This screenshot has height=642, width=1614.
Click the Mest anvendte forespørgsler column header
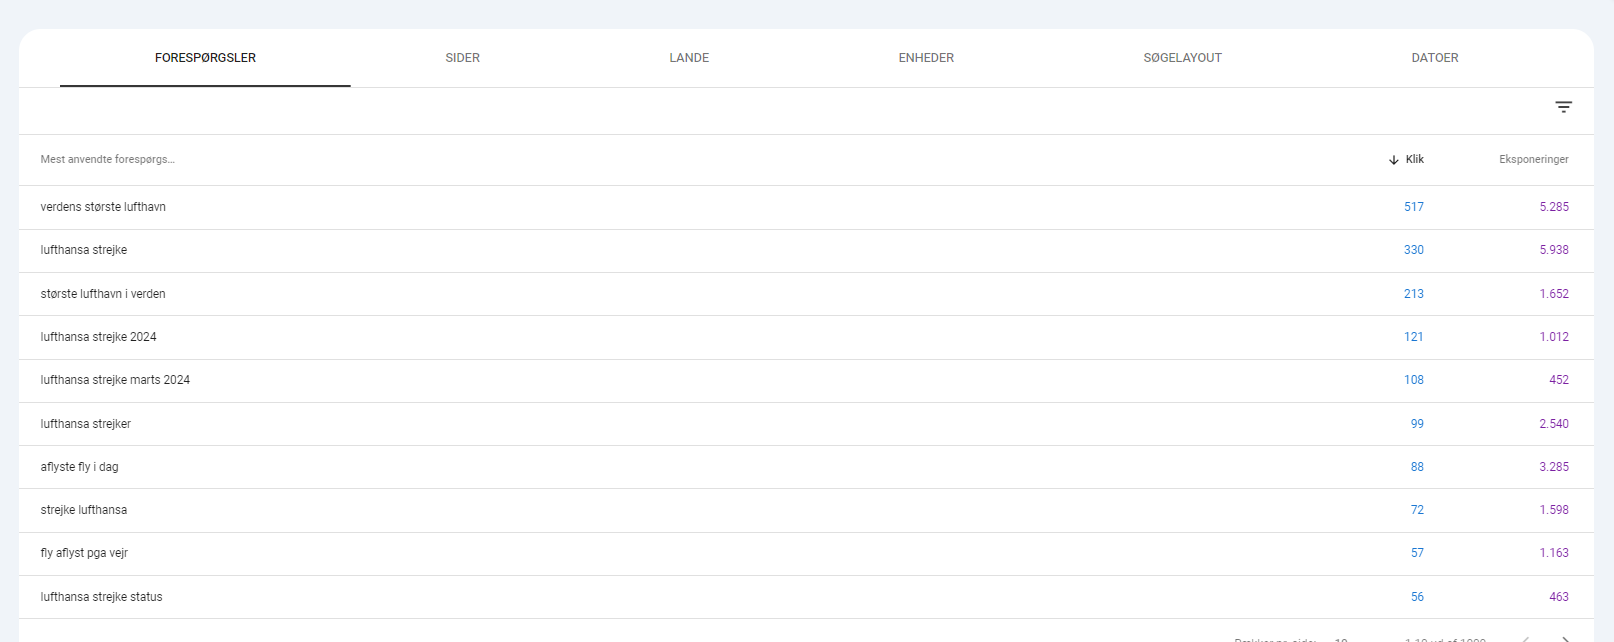point(108,160)
